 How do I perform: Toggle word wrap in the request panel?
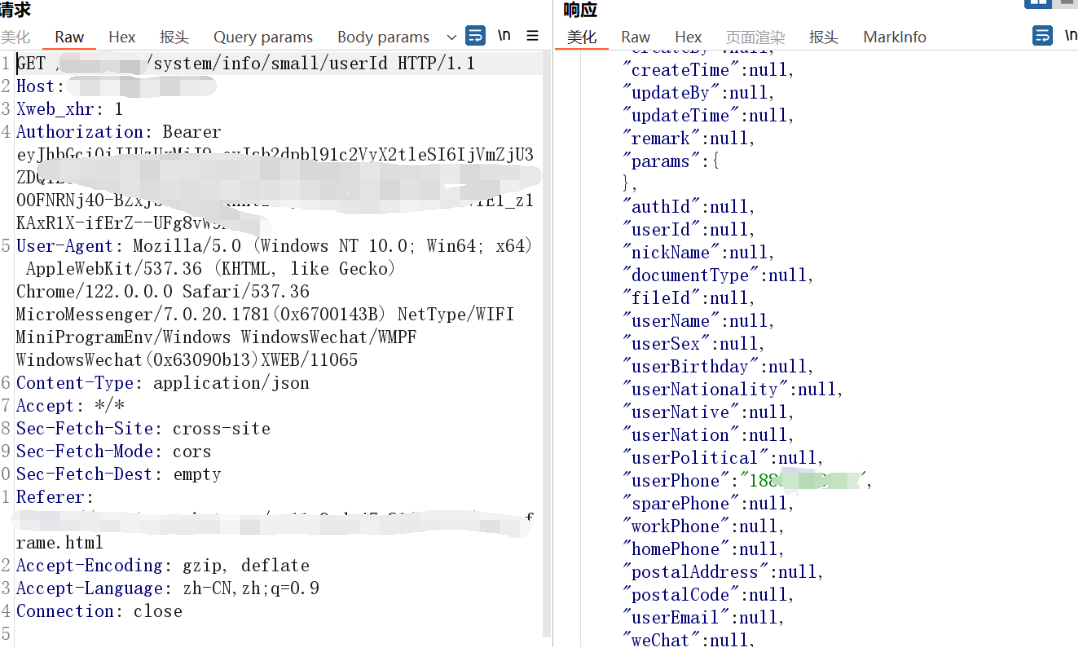pos(476,36)
